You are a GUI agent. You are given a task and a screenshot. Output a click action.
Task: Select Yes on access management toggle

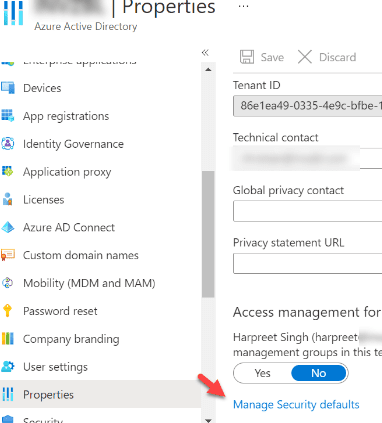[x=262, y=373]
